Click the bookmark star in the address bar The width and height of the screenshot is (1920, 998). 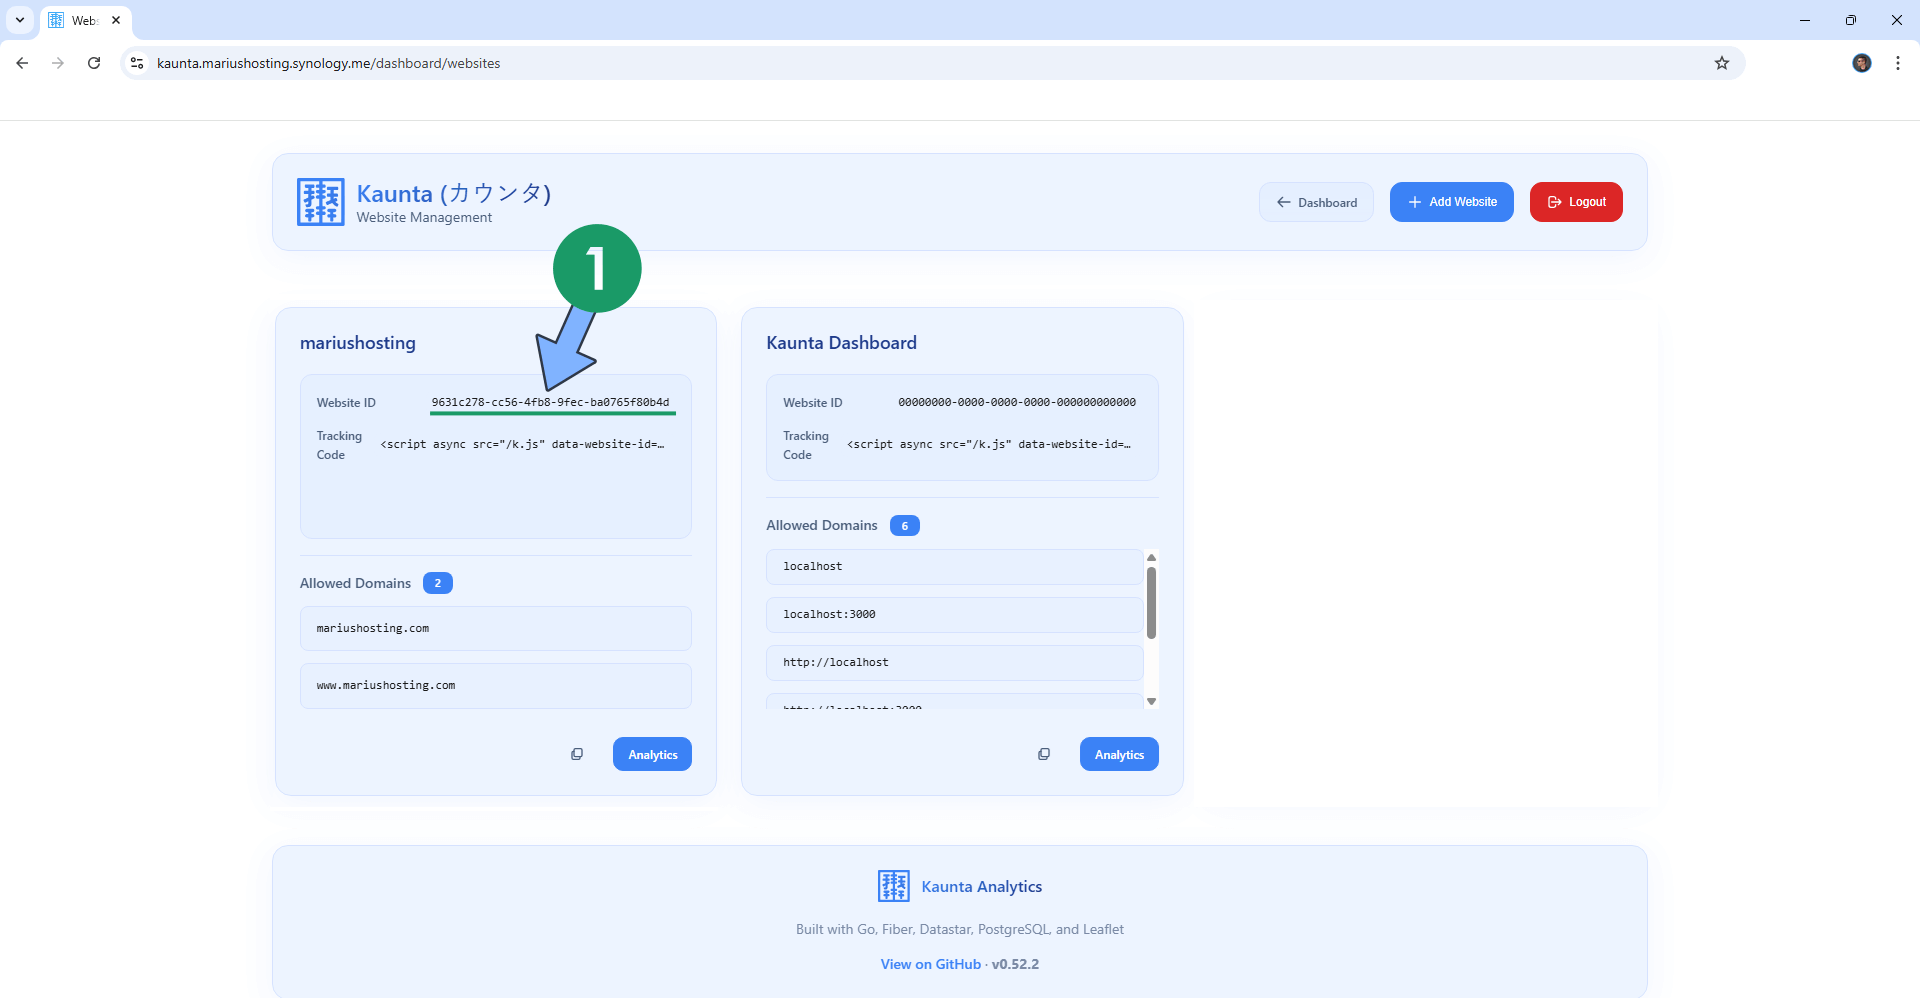point(1722,62)
